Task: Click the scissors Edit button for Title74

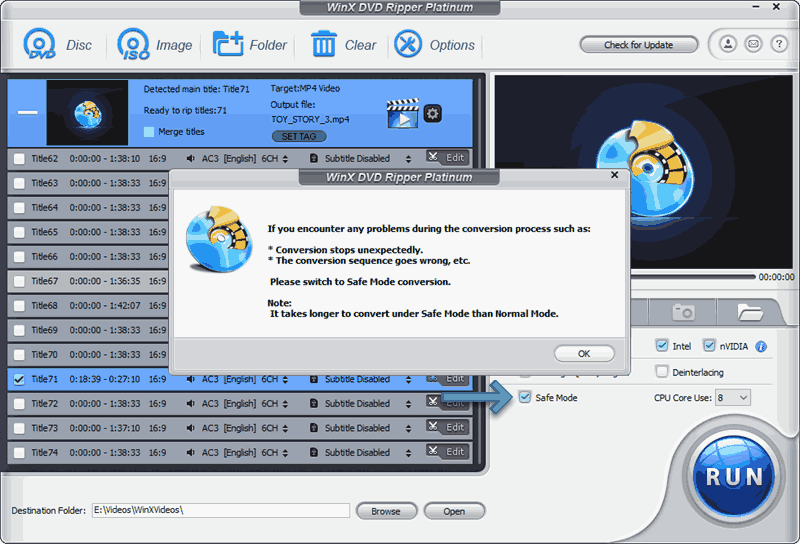Action: (447, 452)
